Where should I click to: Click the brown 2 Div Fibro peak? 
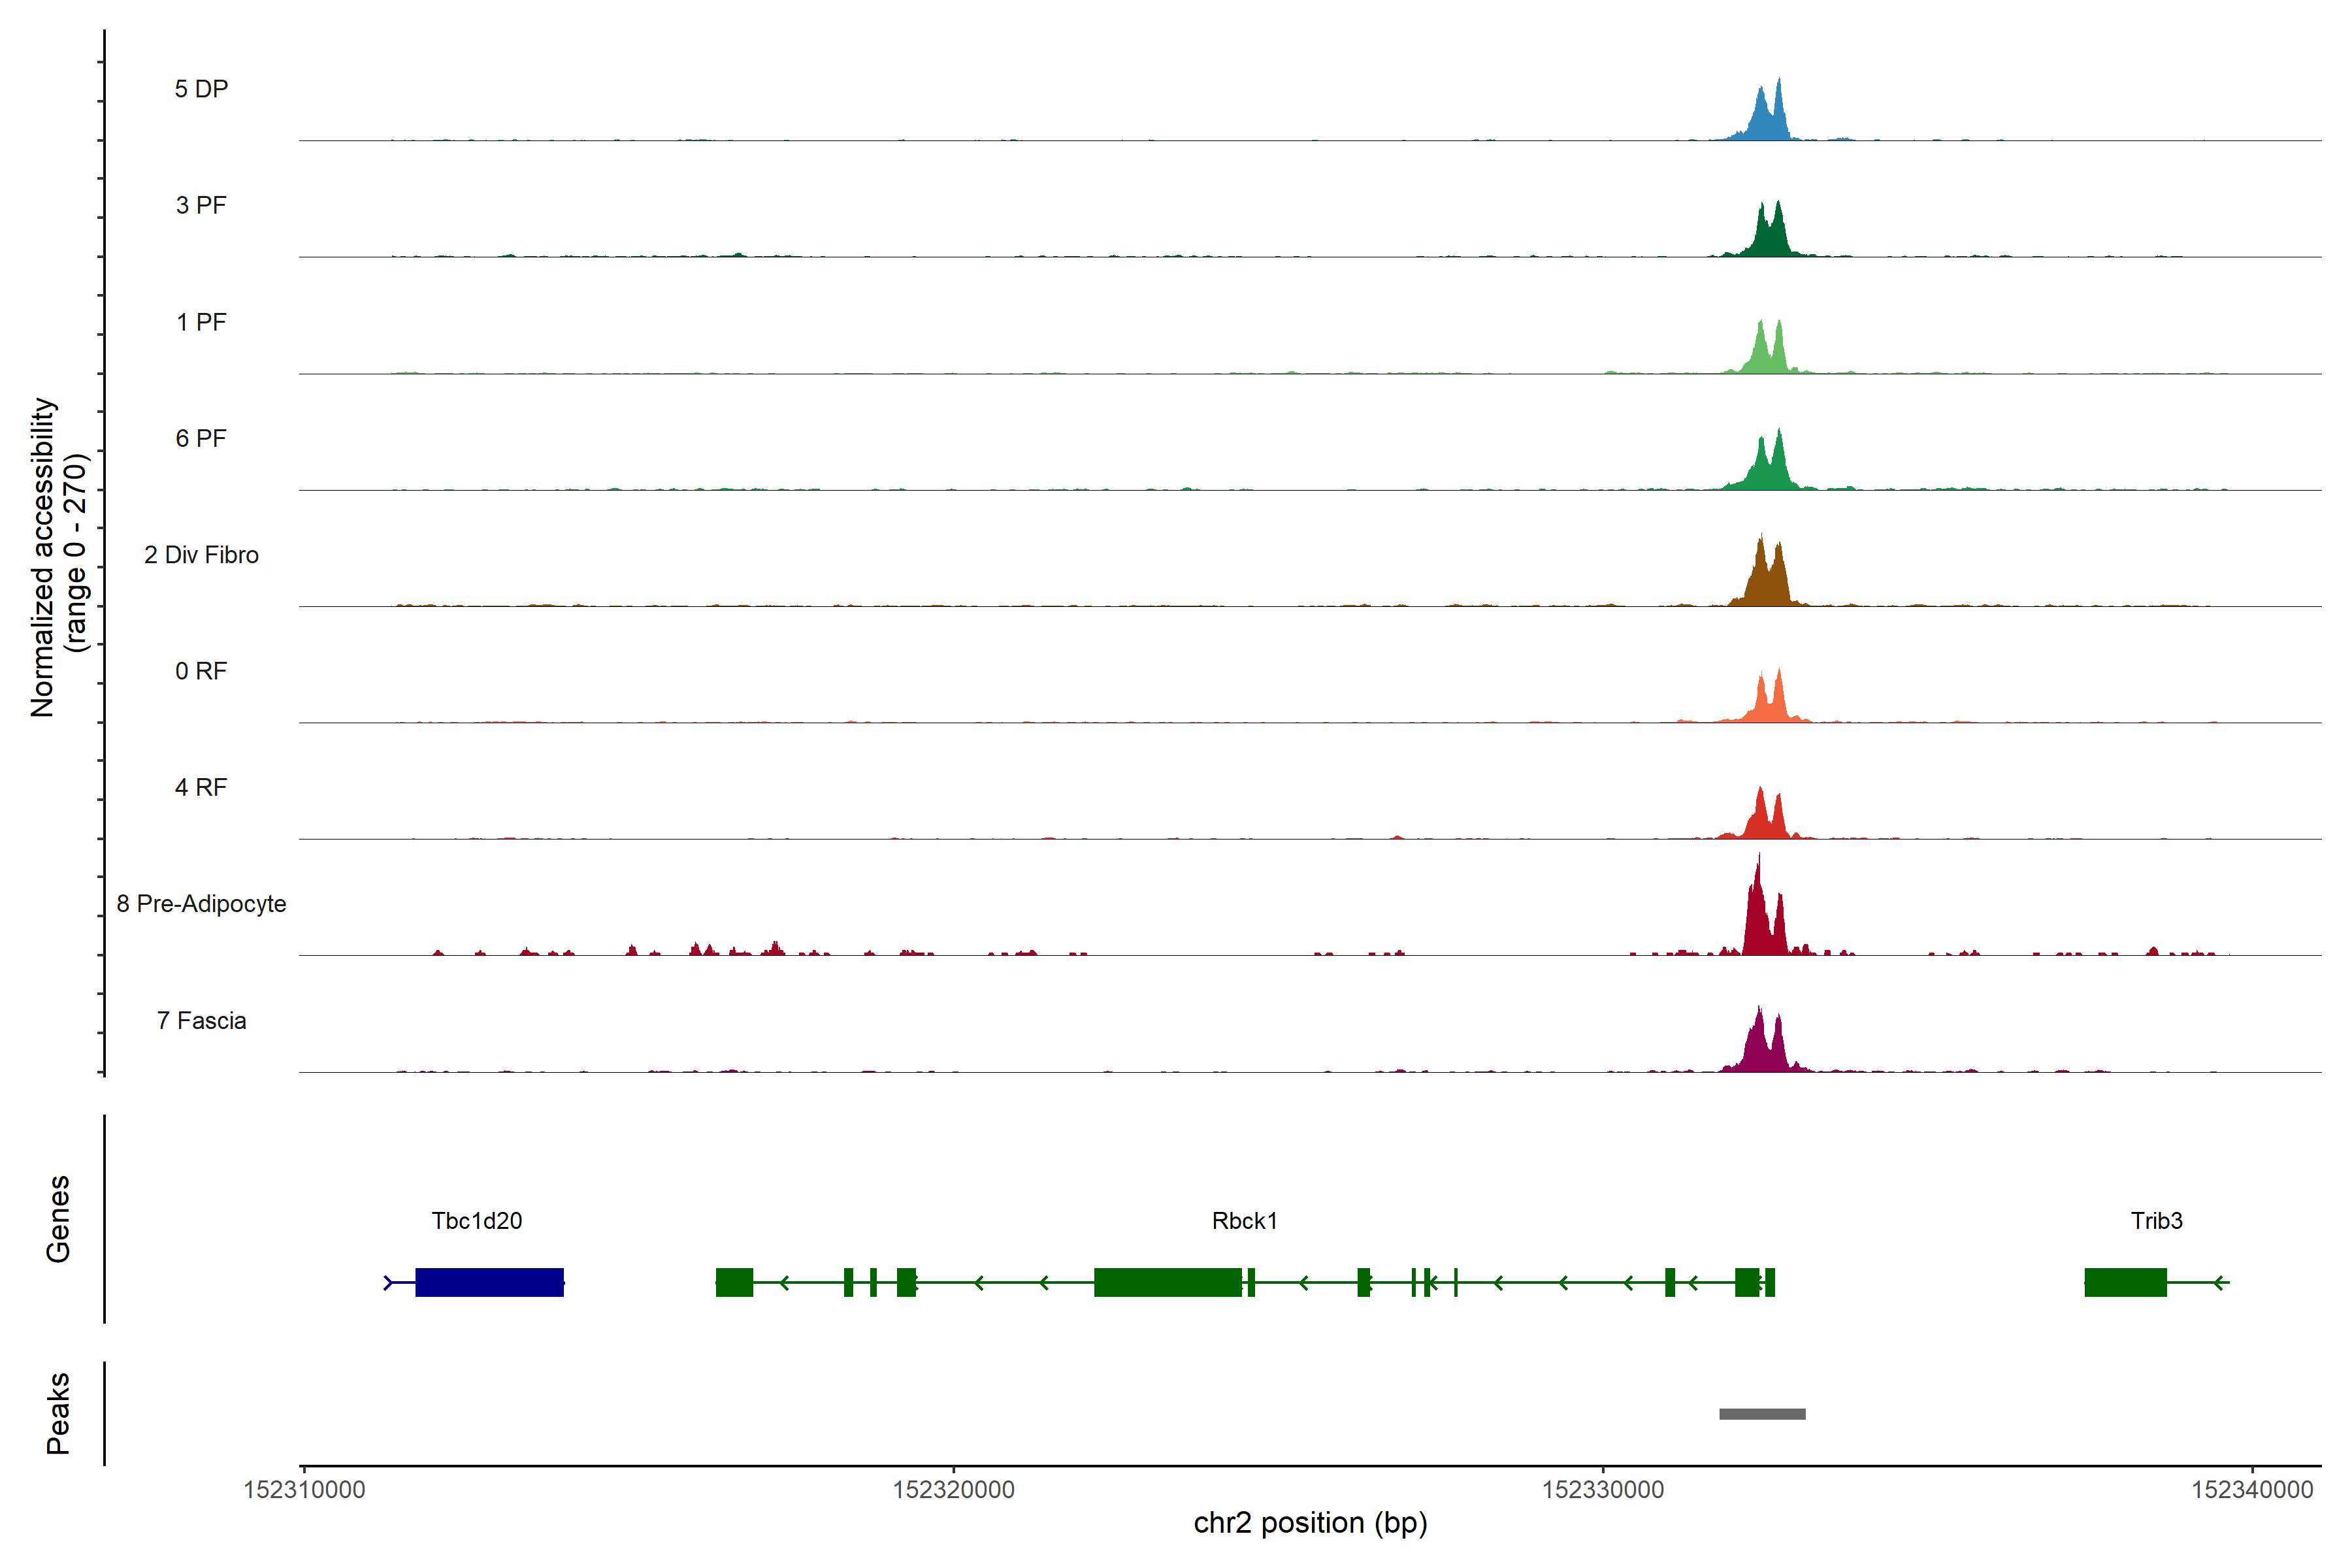point(1767,587)
